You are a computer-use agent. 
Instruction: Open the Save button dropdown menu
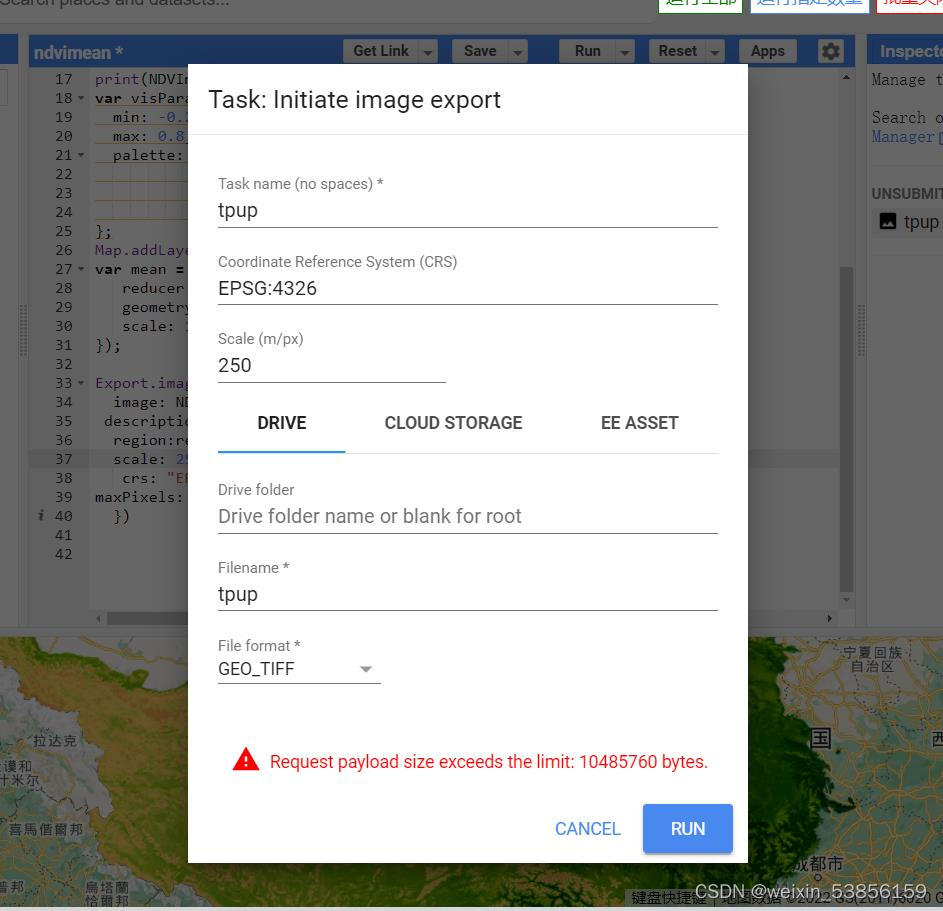pyautogui.click(x=516, y=51)
